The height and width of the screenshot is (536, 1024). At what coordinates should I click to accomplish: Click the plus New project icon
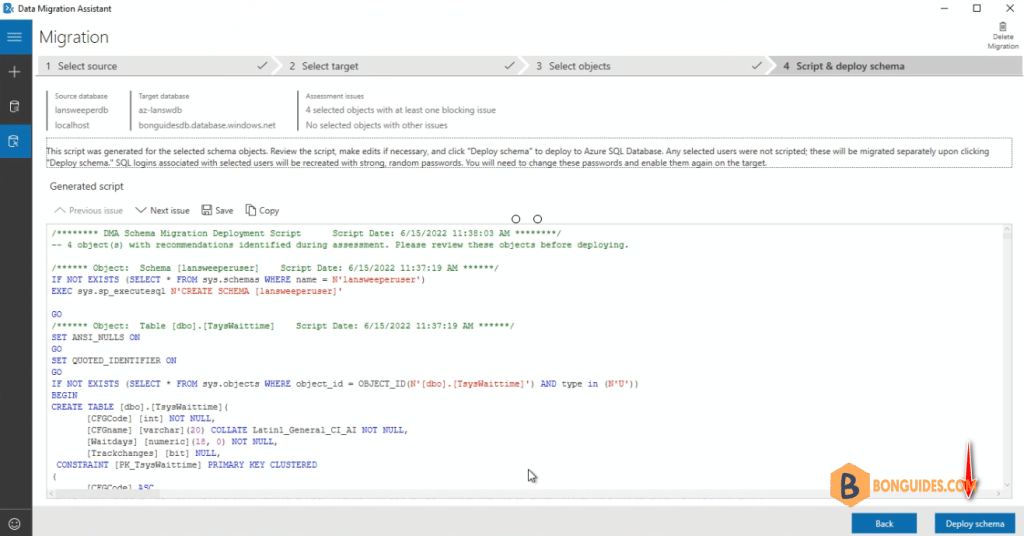click(x=14, y=72)
